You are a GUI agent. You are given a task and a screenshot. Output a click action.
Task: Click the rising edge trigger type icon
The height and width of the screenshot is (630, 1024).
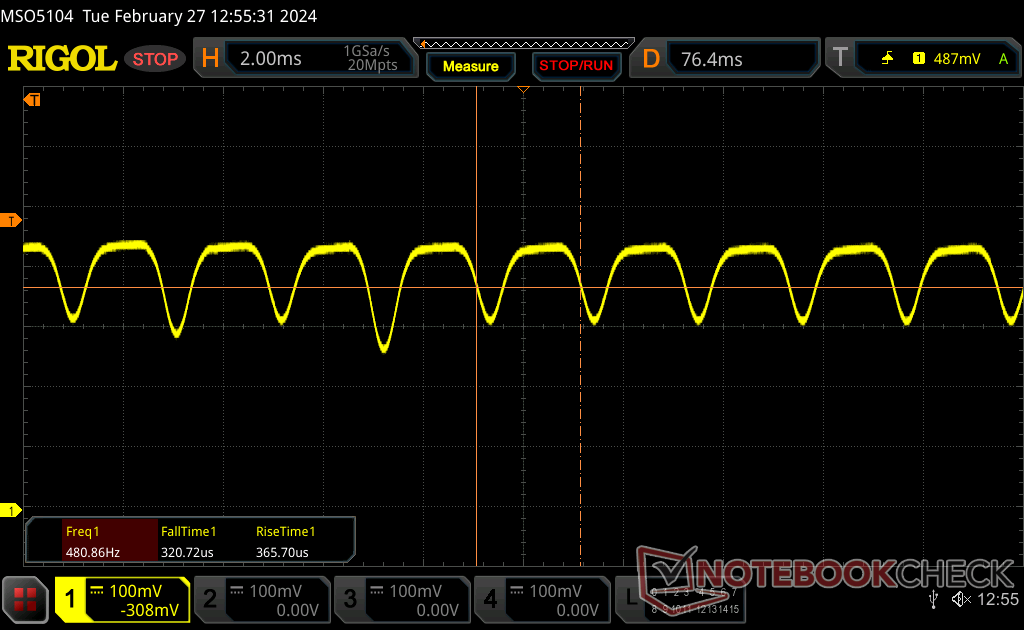887,59
